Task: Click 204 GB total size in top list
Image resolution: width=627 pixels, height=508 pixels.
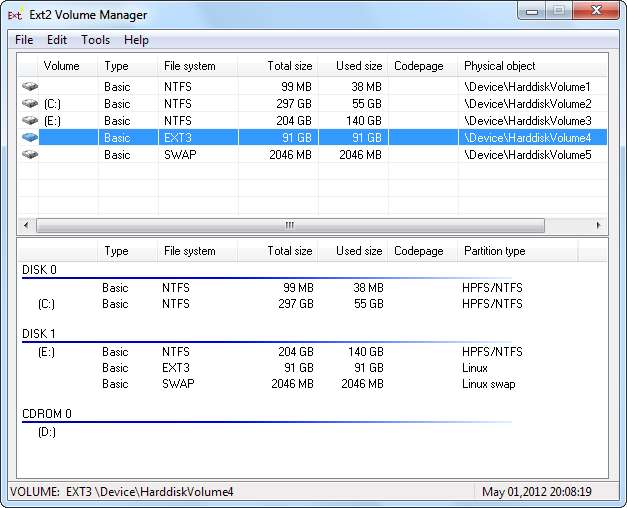Action: tap(294, 121)
